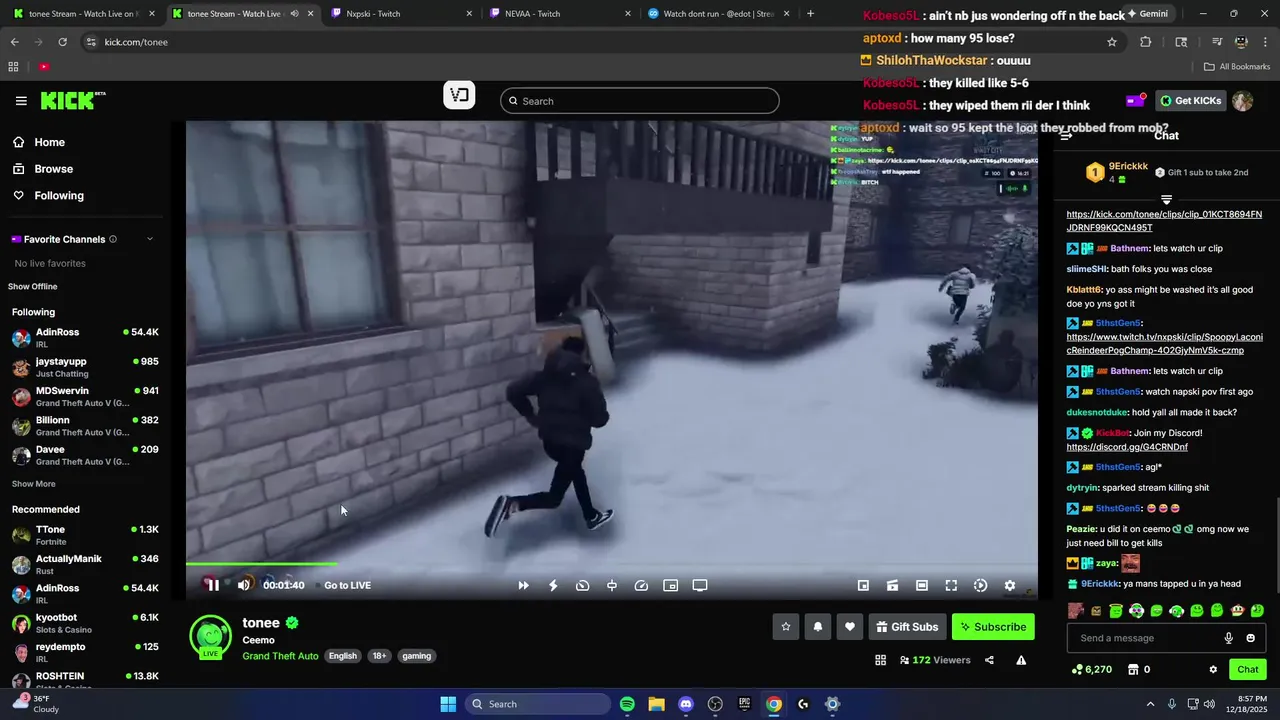The image size is (1280, 720).
Task: Open reydempto recommended channel
Action: click(85, 652)
